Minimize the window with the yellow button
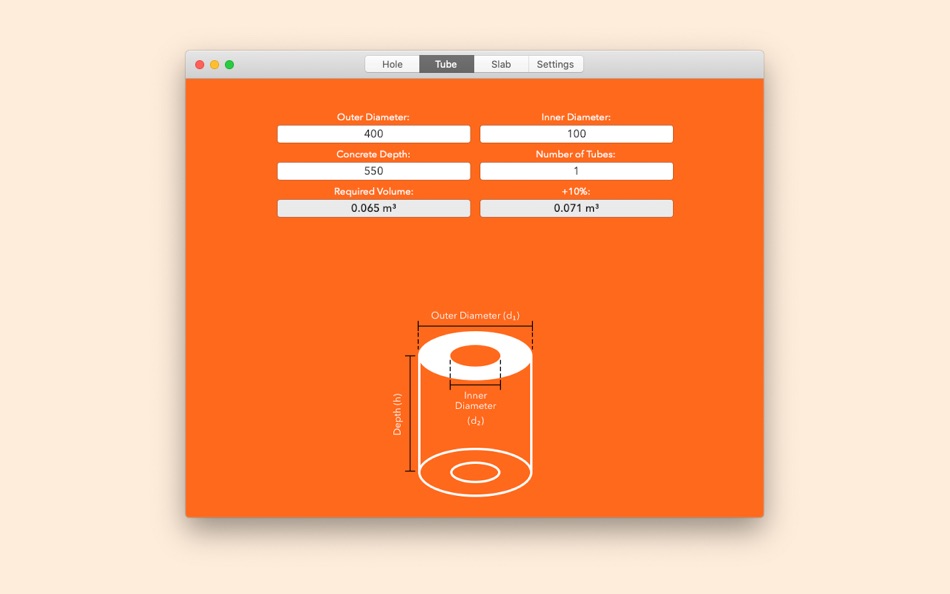Viewport: 950px width, 594px height. (214, 64)
